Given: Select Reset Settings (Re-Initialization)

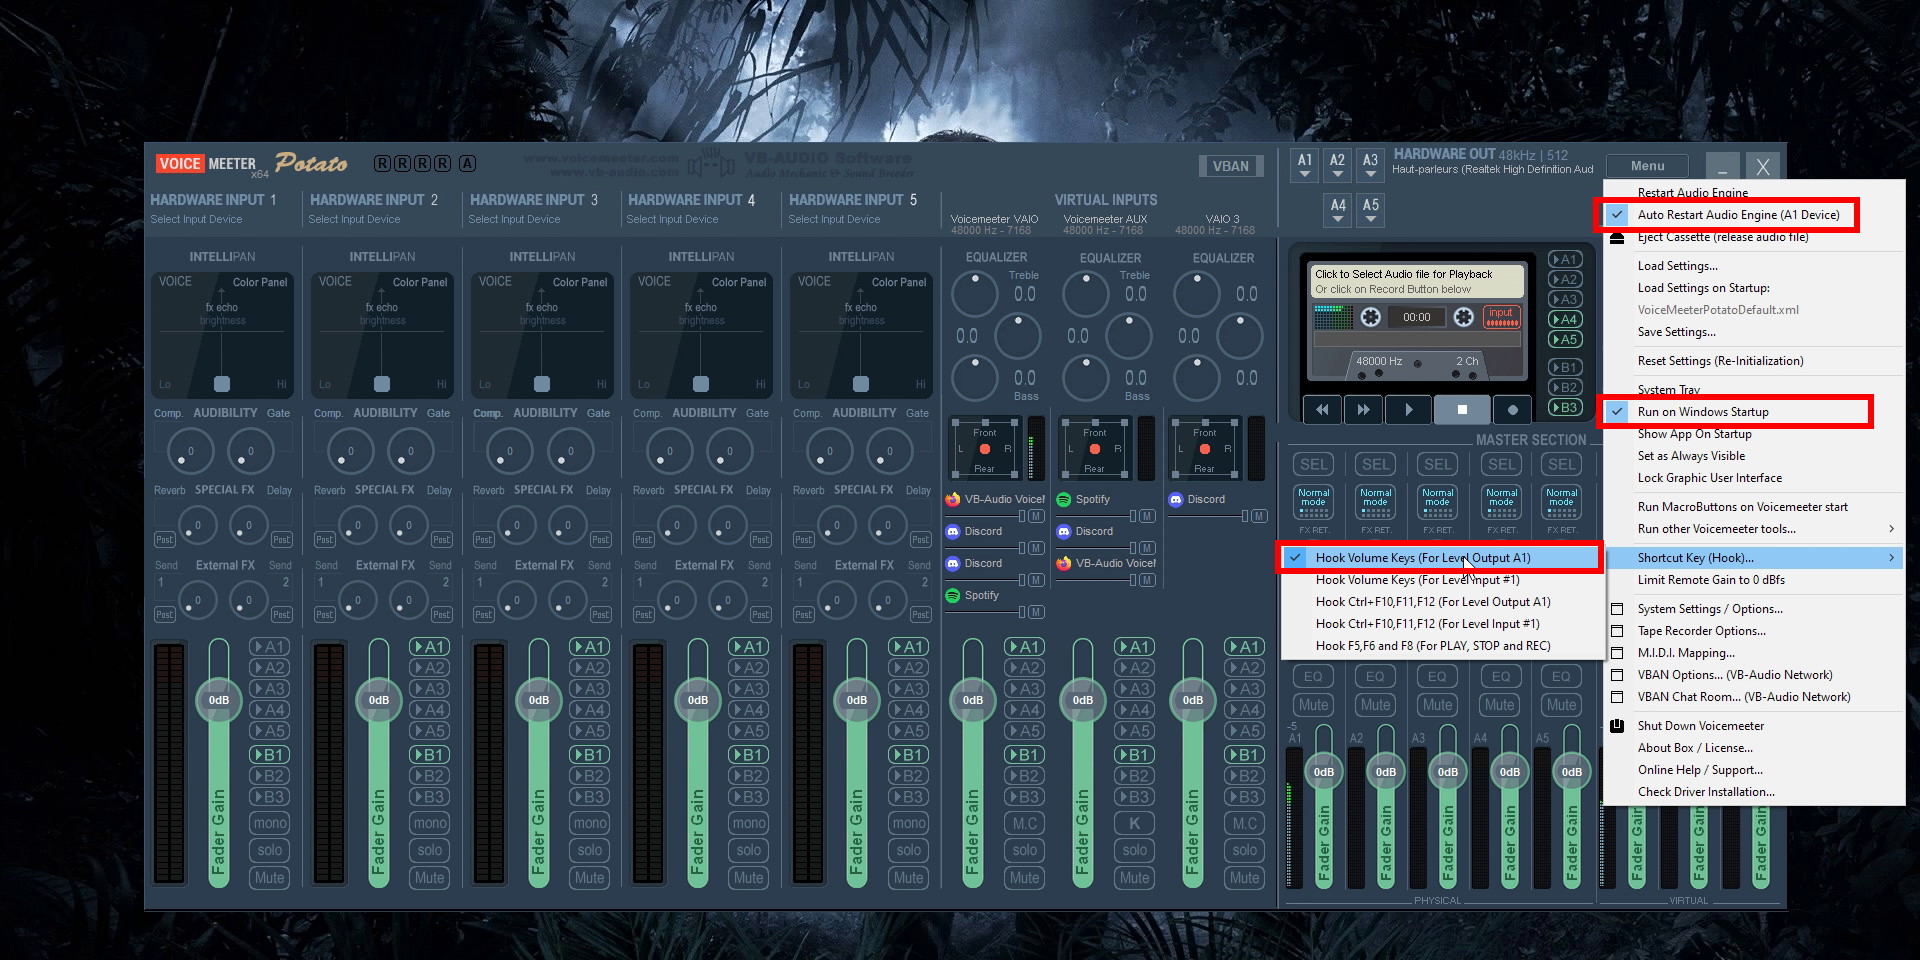Looking at the screenshot, I should (x=1720, y=361).
